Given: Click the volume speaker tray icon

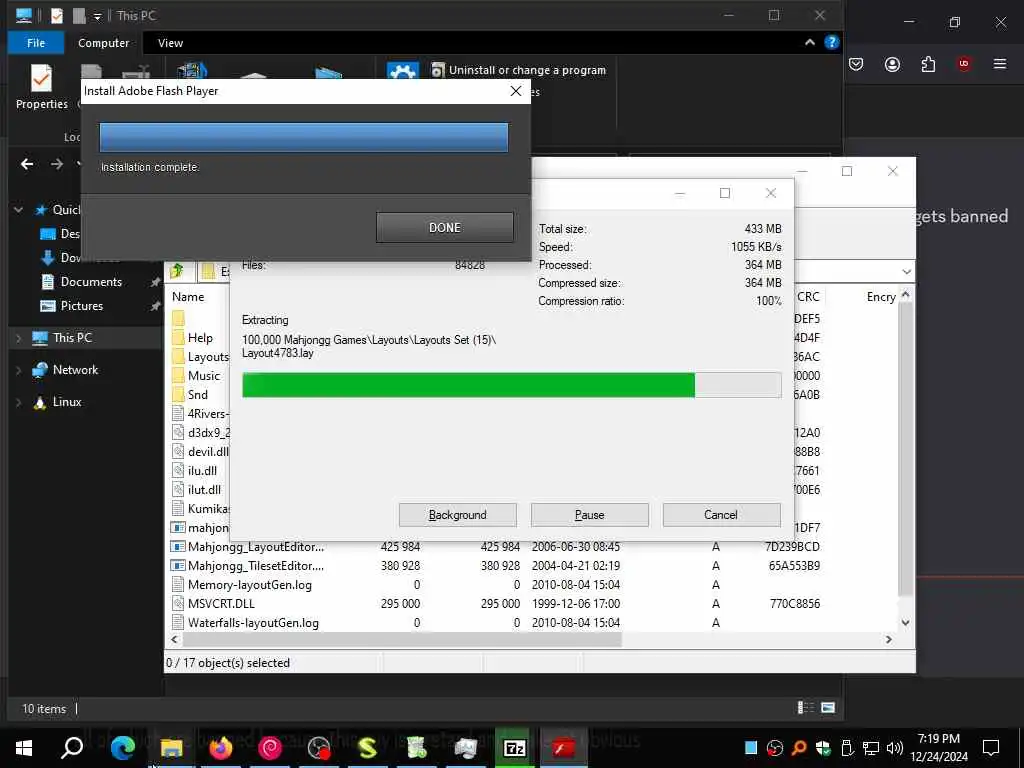Looking at the screenshot, I should click(894, 748).
